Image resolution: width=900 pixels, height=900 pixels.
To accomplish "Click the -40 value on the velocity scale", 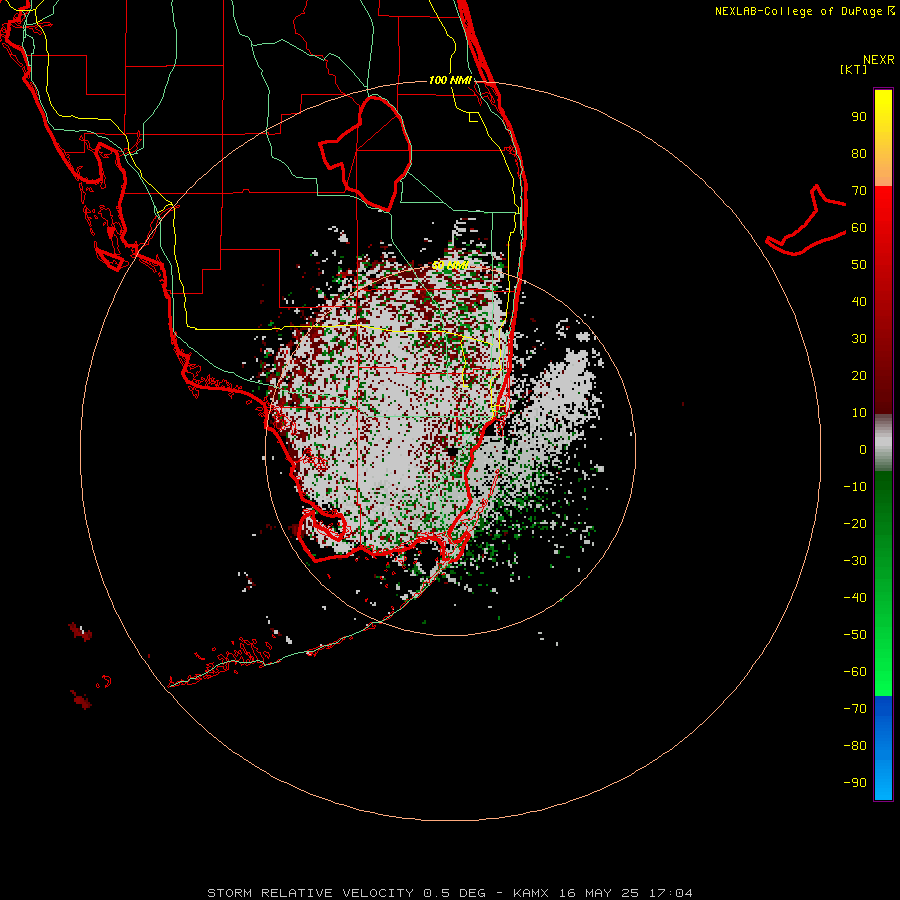I will point(855,598).
